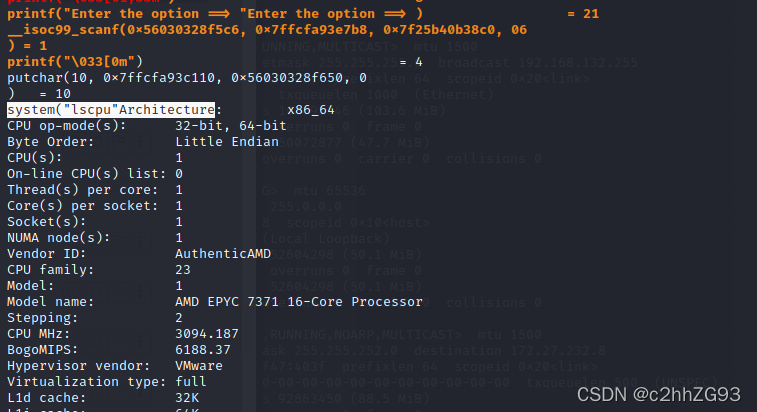The width and height of the screenshot is (757, 412).
Task: Click the putchar(10 trace line
Action: click(x=187, y=77)
